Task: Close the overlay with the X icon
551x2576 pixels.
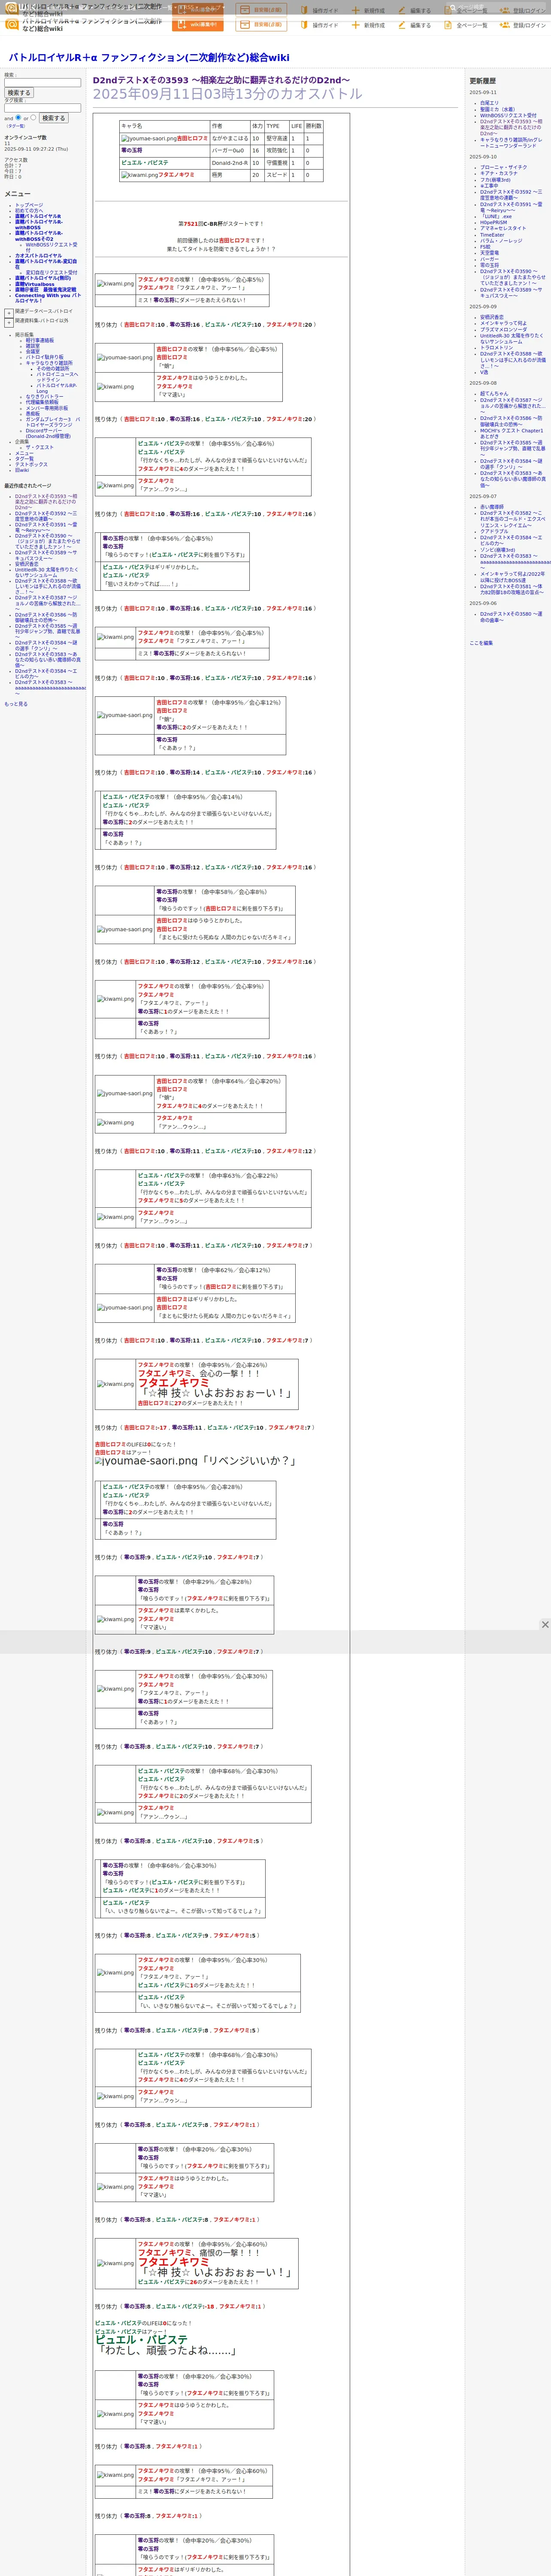Action: (x=545, y=1625)
